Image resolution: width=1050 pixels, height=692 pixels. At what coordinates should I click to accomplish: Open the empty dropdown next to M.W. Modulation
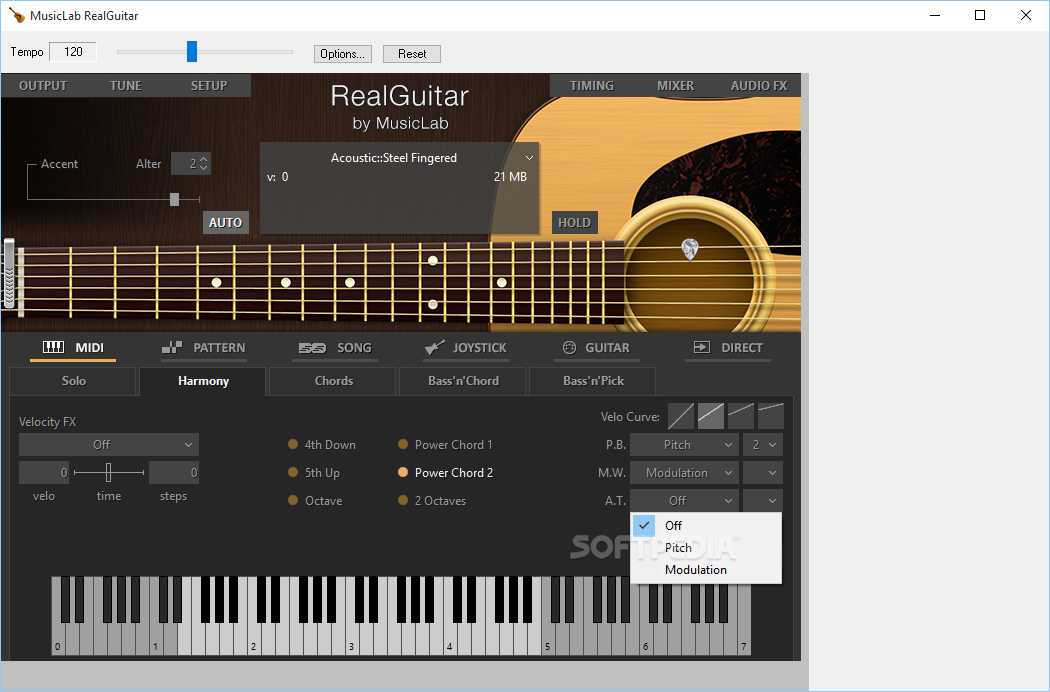(x=763, y=472)
